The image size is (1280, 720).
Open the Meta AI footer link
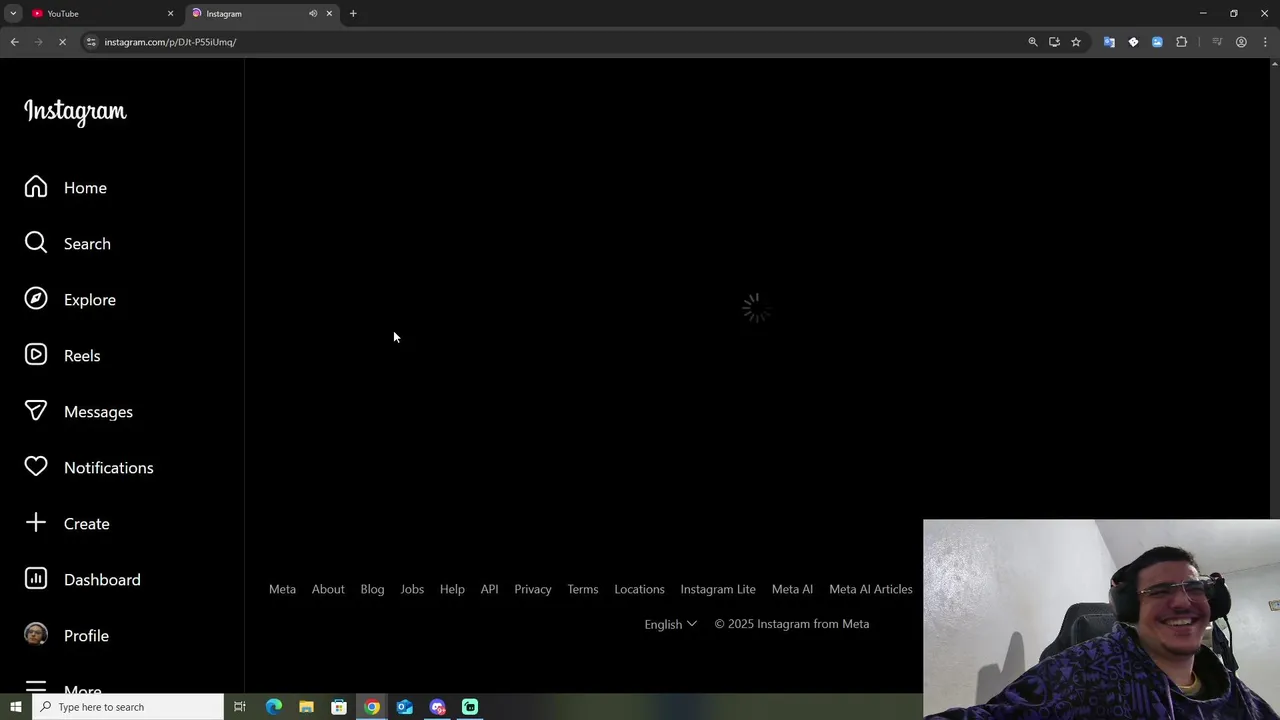(x=792, y=589)
